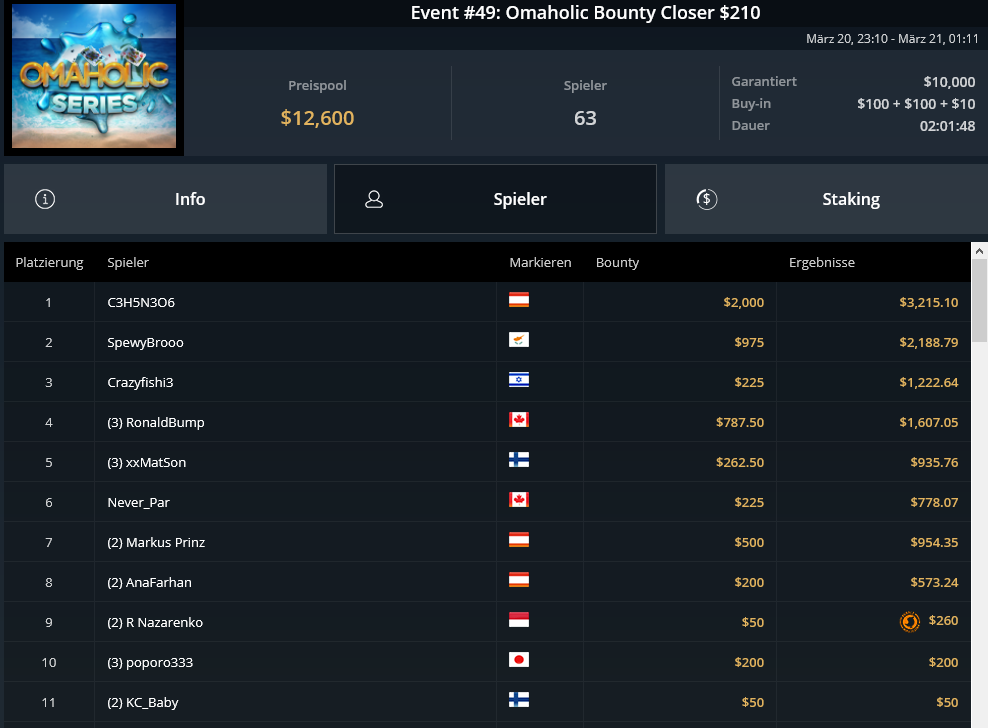Viewport: 988px width, 728px height.
Task: Click the $500 bounty value
Action: pyautogui.click(x=749, y=543)
